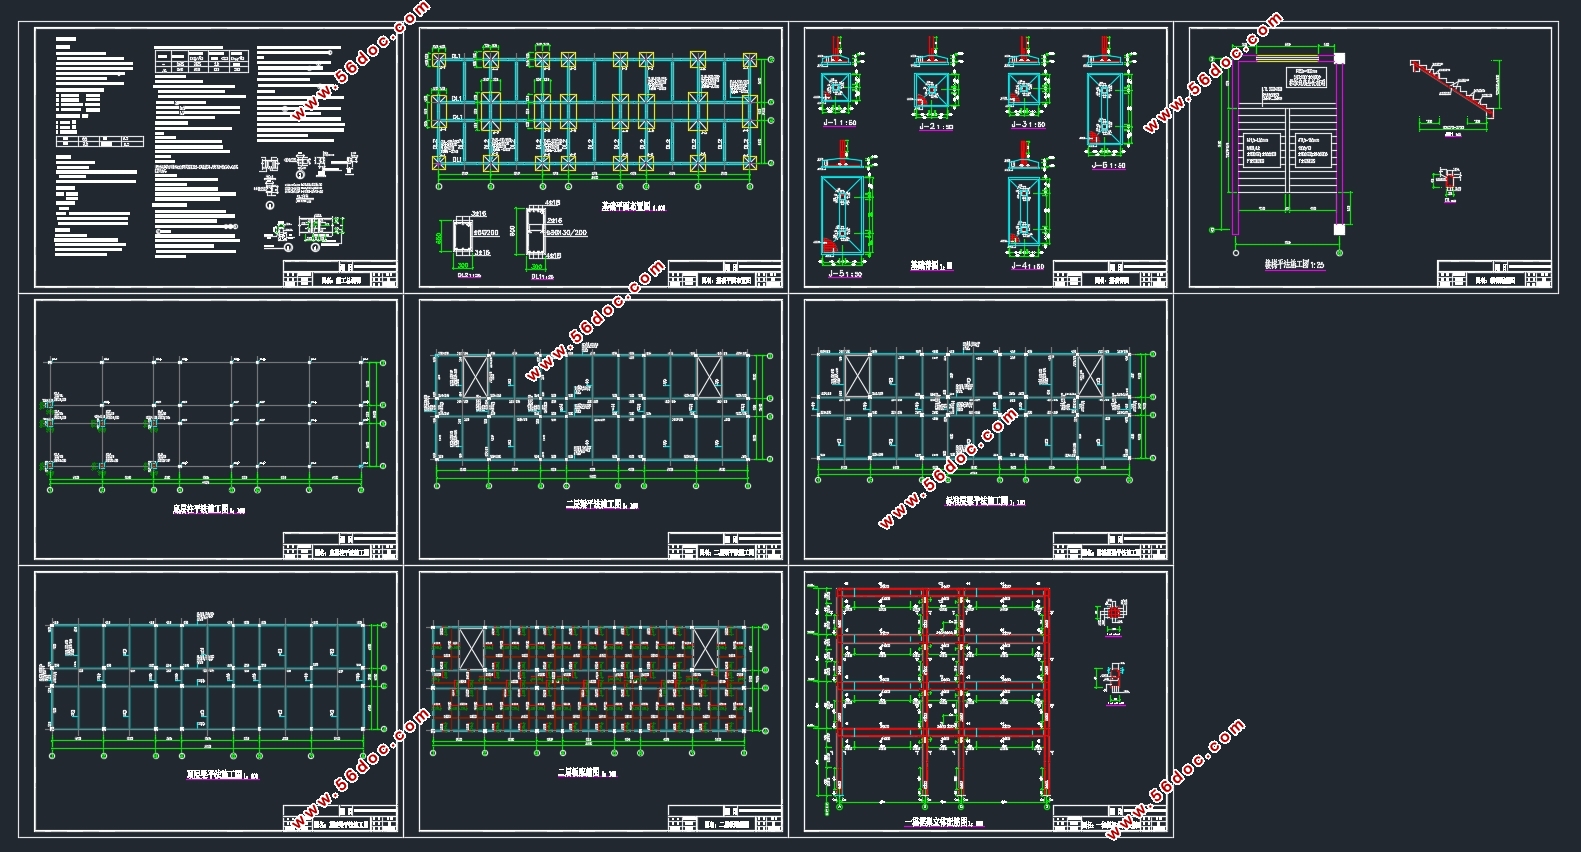Click the foundation plan sheet title block
The width and height of the screenshot is (1581, 852).
pyautogui.click(x=725, y=275)
